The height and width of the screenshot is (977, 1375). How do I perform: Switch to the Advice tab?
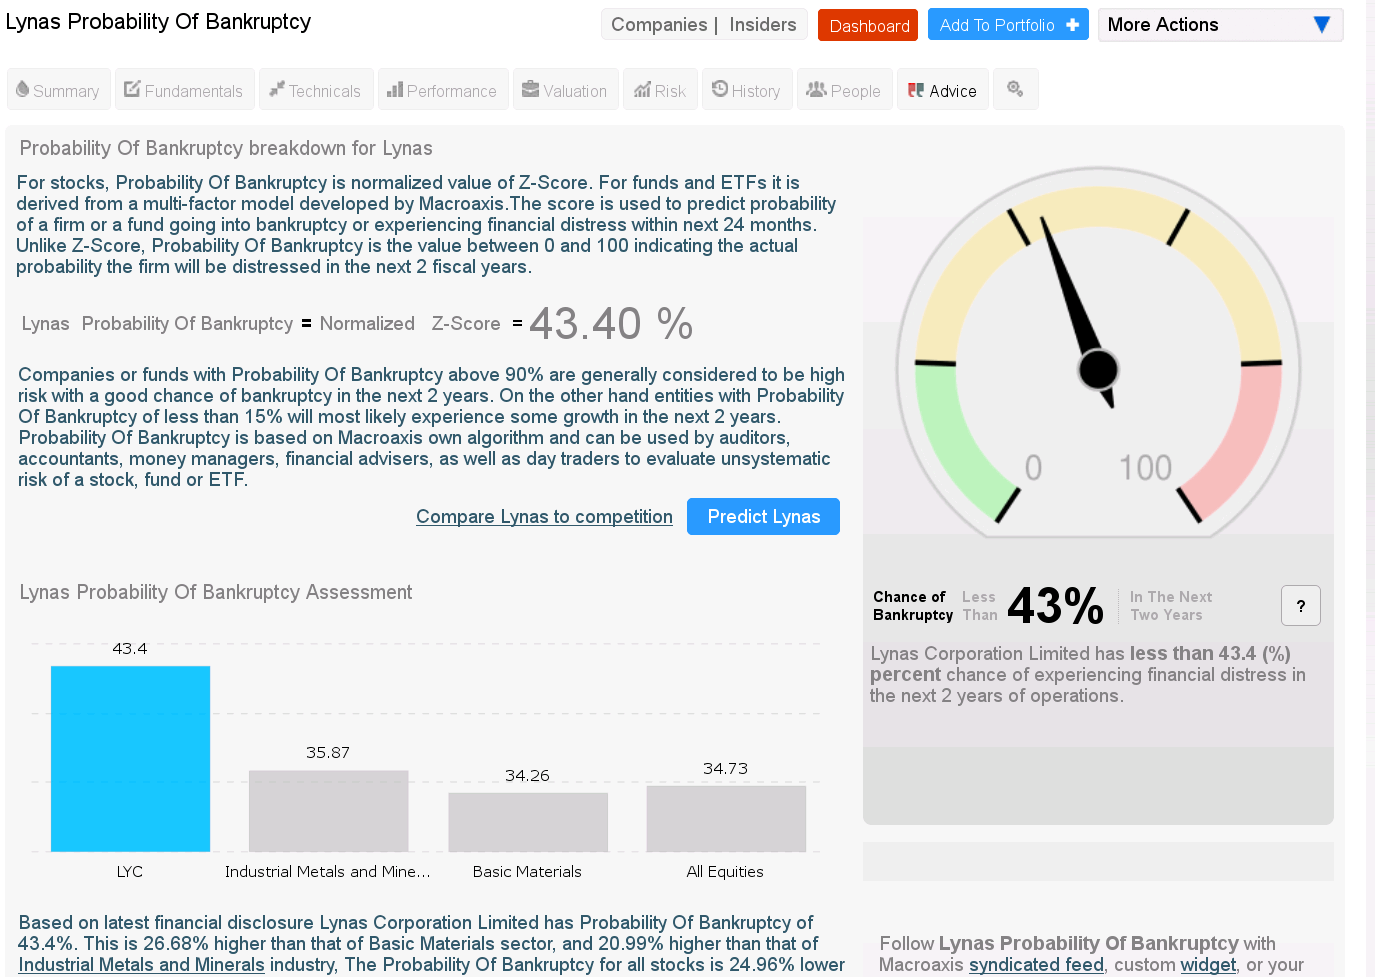[x=943, y=90]
